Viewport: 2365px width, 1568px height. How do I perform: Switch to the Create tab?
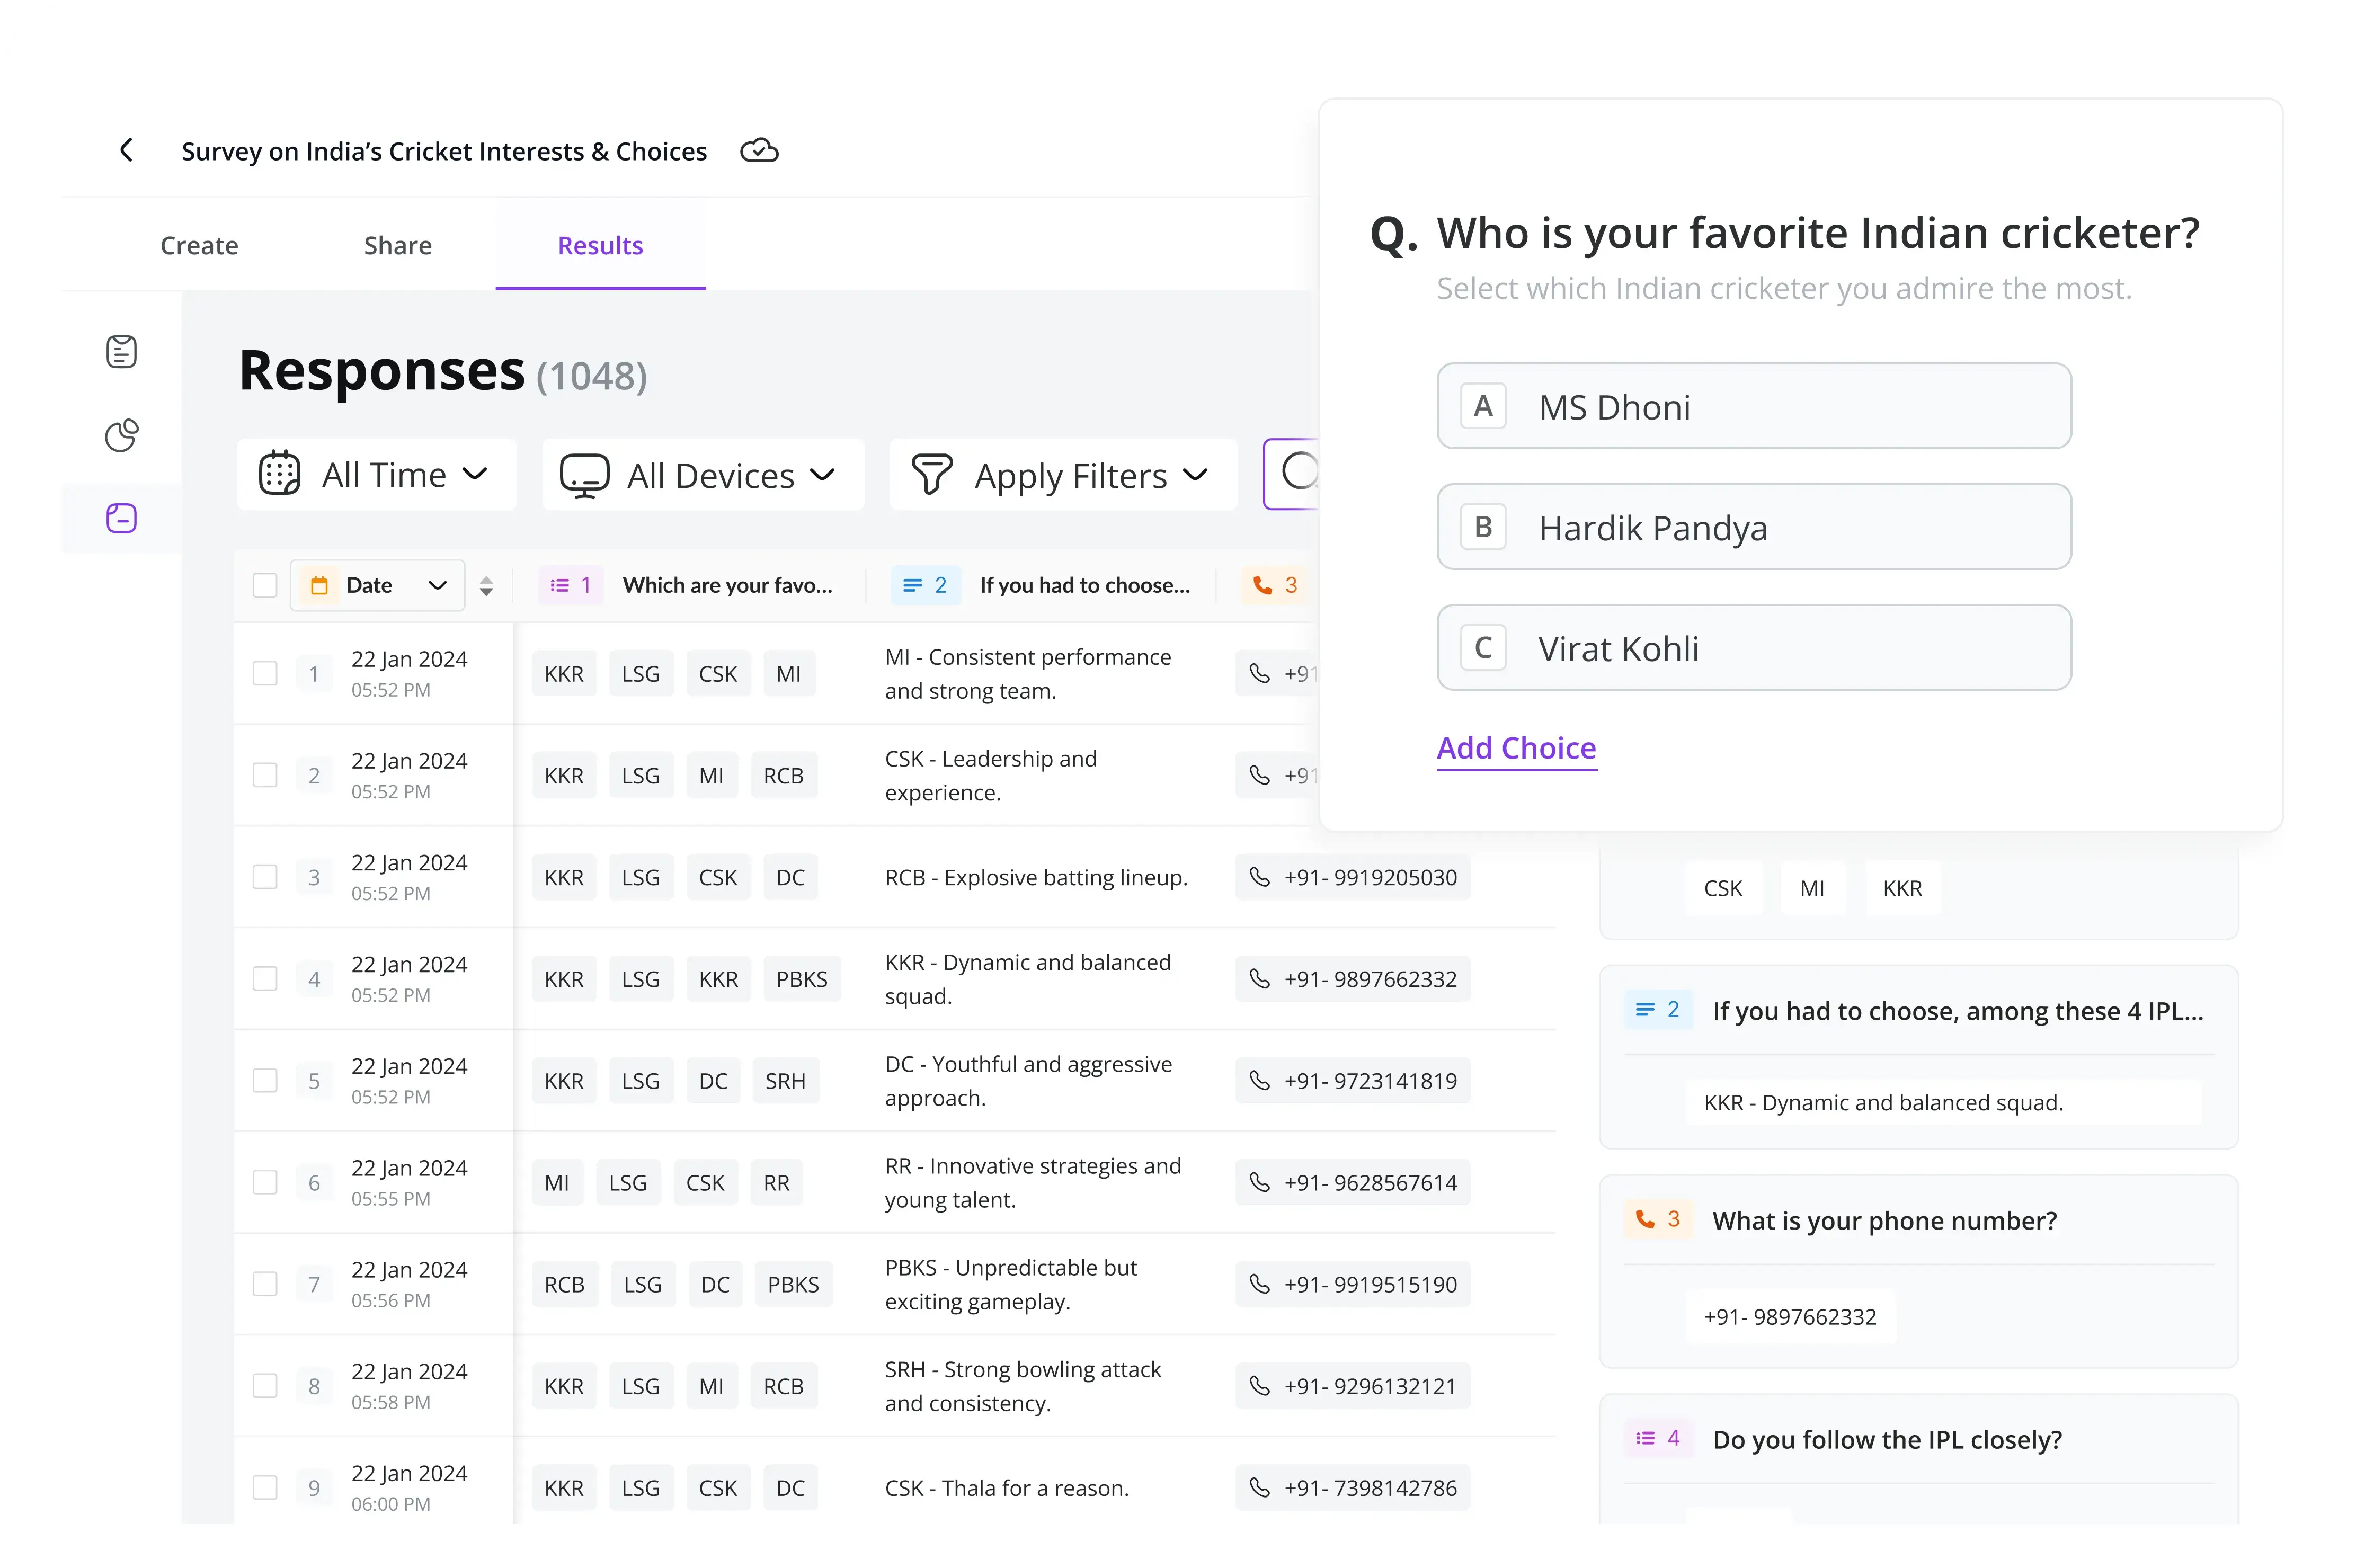coord(199,245)
